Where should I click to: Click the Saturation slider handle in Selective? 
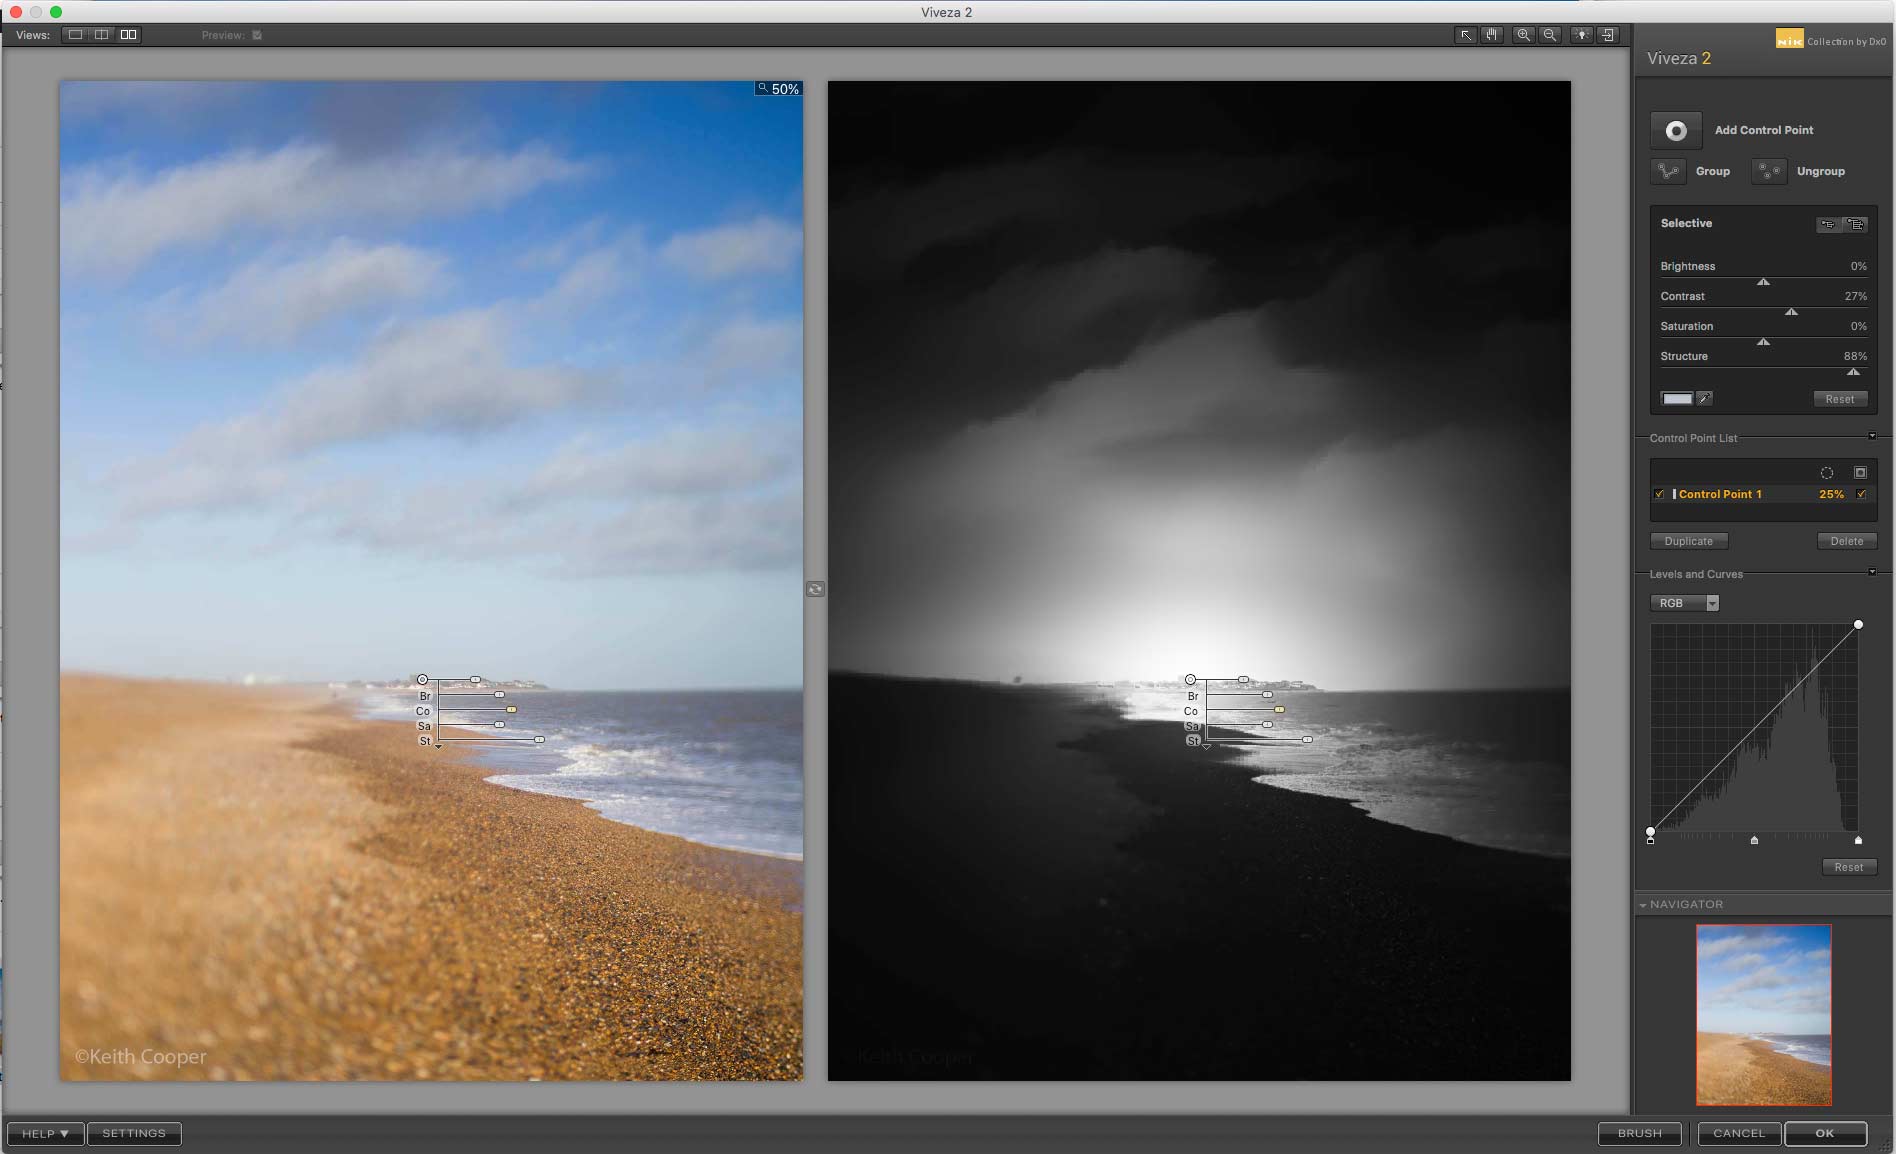tap(1763, 342)
